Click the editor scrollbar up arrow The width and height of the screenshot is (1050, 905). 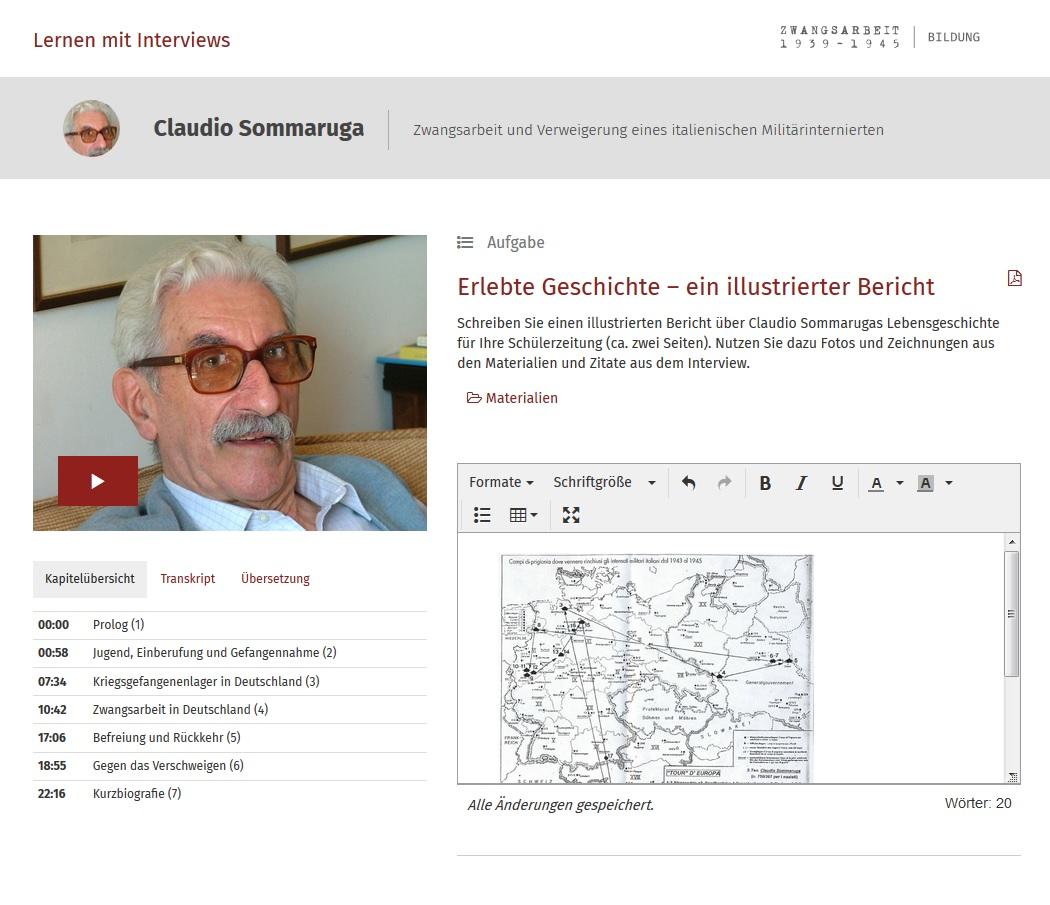[x=1012, y=541]
